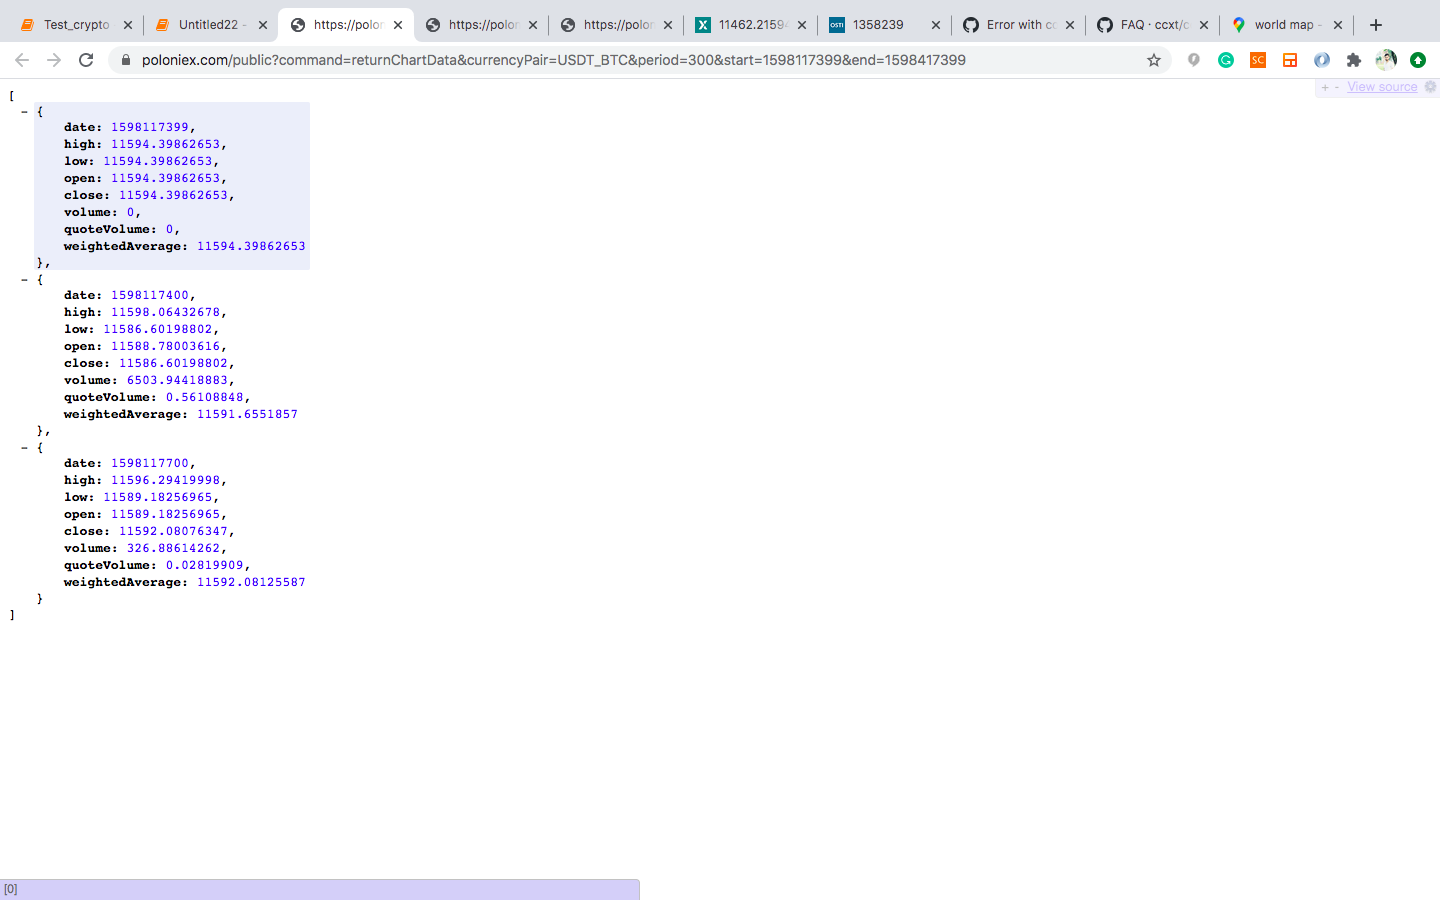Collapse the third JSON object entry

(24, 447)
